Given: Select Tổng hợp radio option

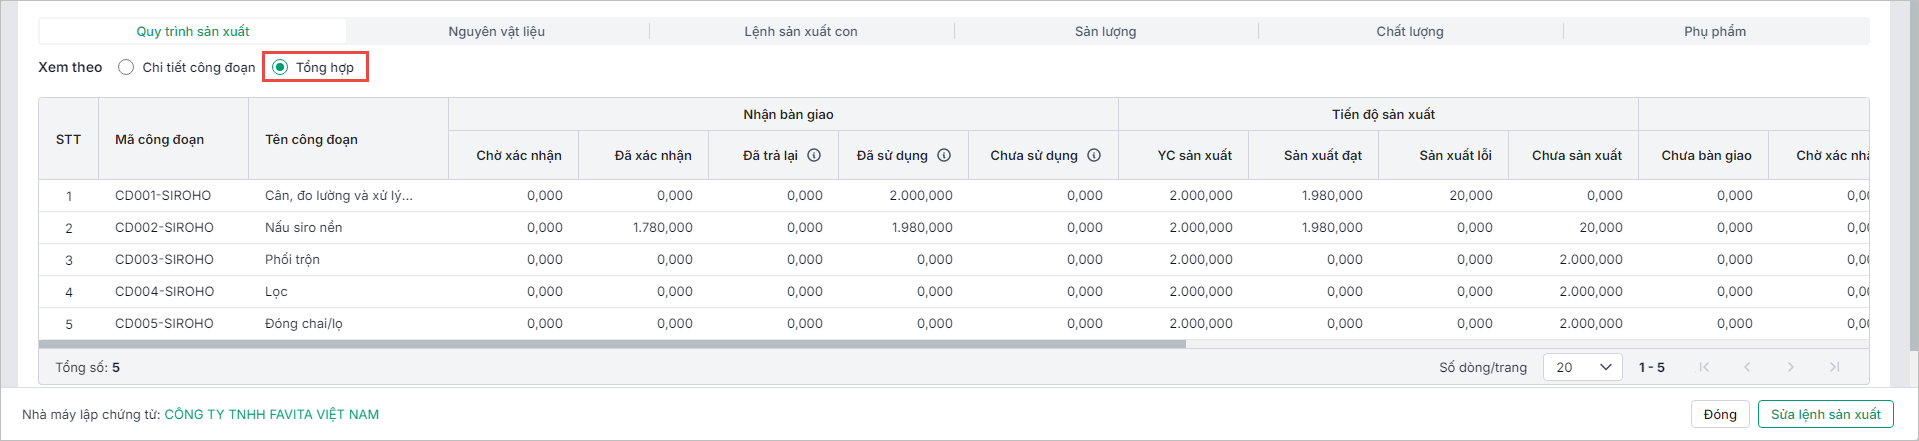Looking at the screenshot, I should click(280, 67).
